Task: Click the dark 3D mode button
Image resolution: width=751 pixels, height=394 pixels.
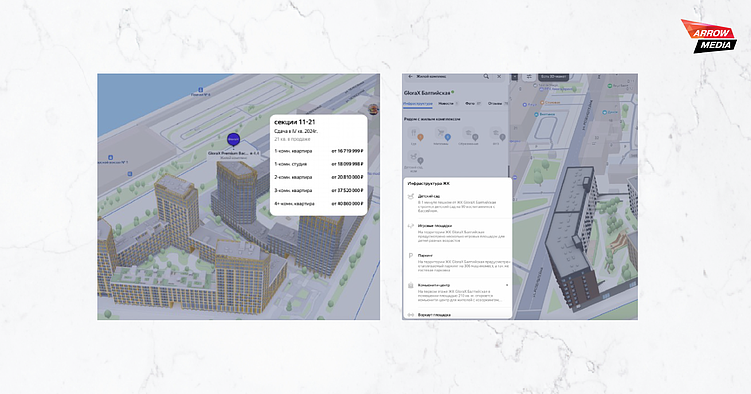Action: [x=554, y=77]
